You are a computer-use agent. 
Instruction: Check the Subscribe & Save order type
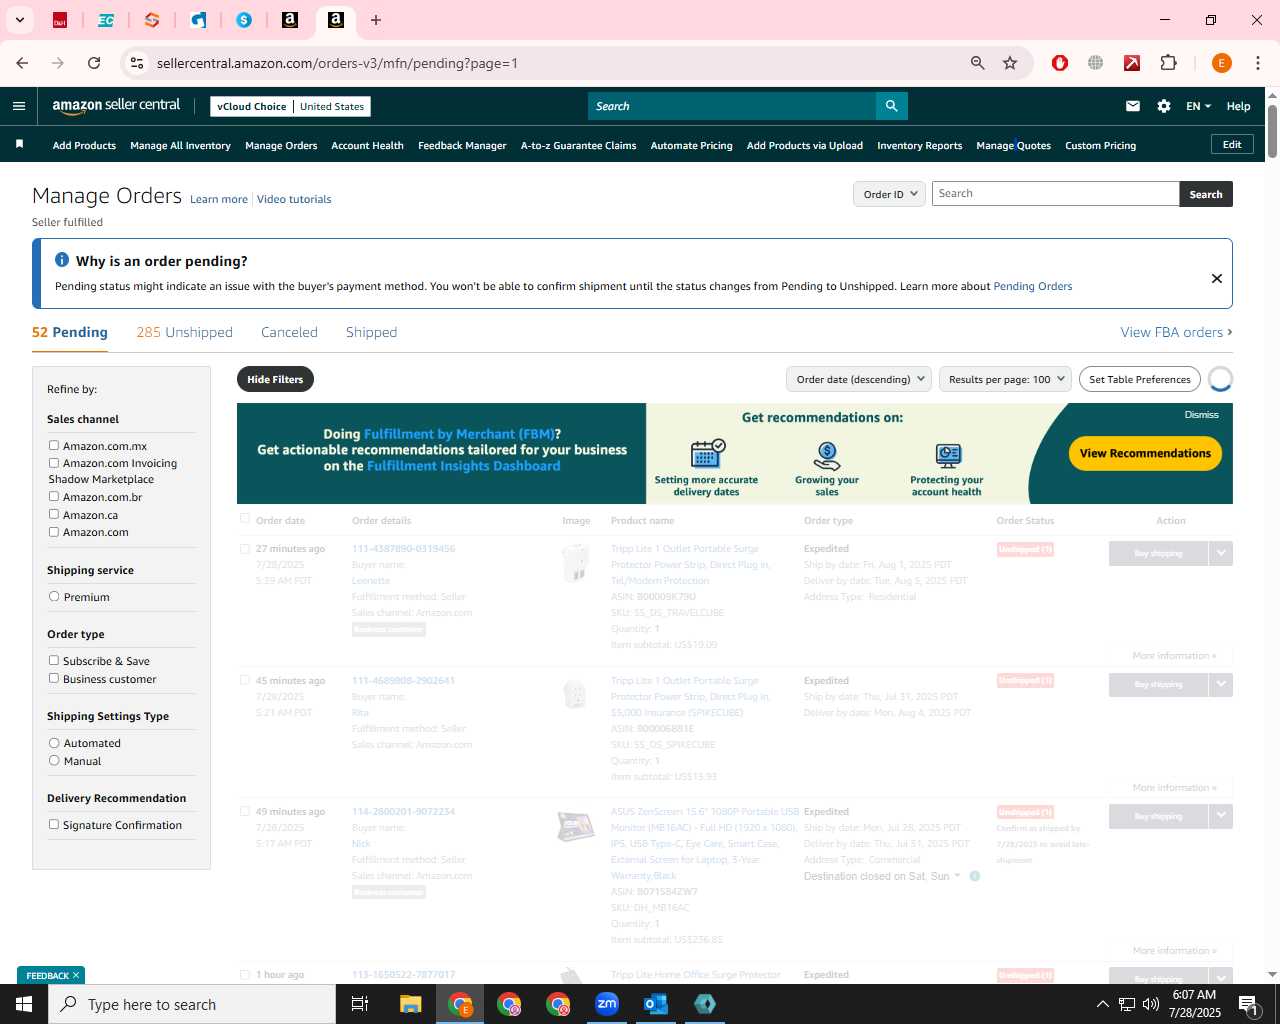click(x=54, y=660)
